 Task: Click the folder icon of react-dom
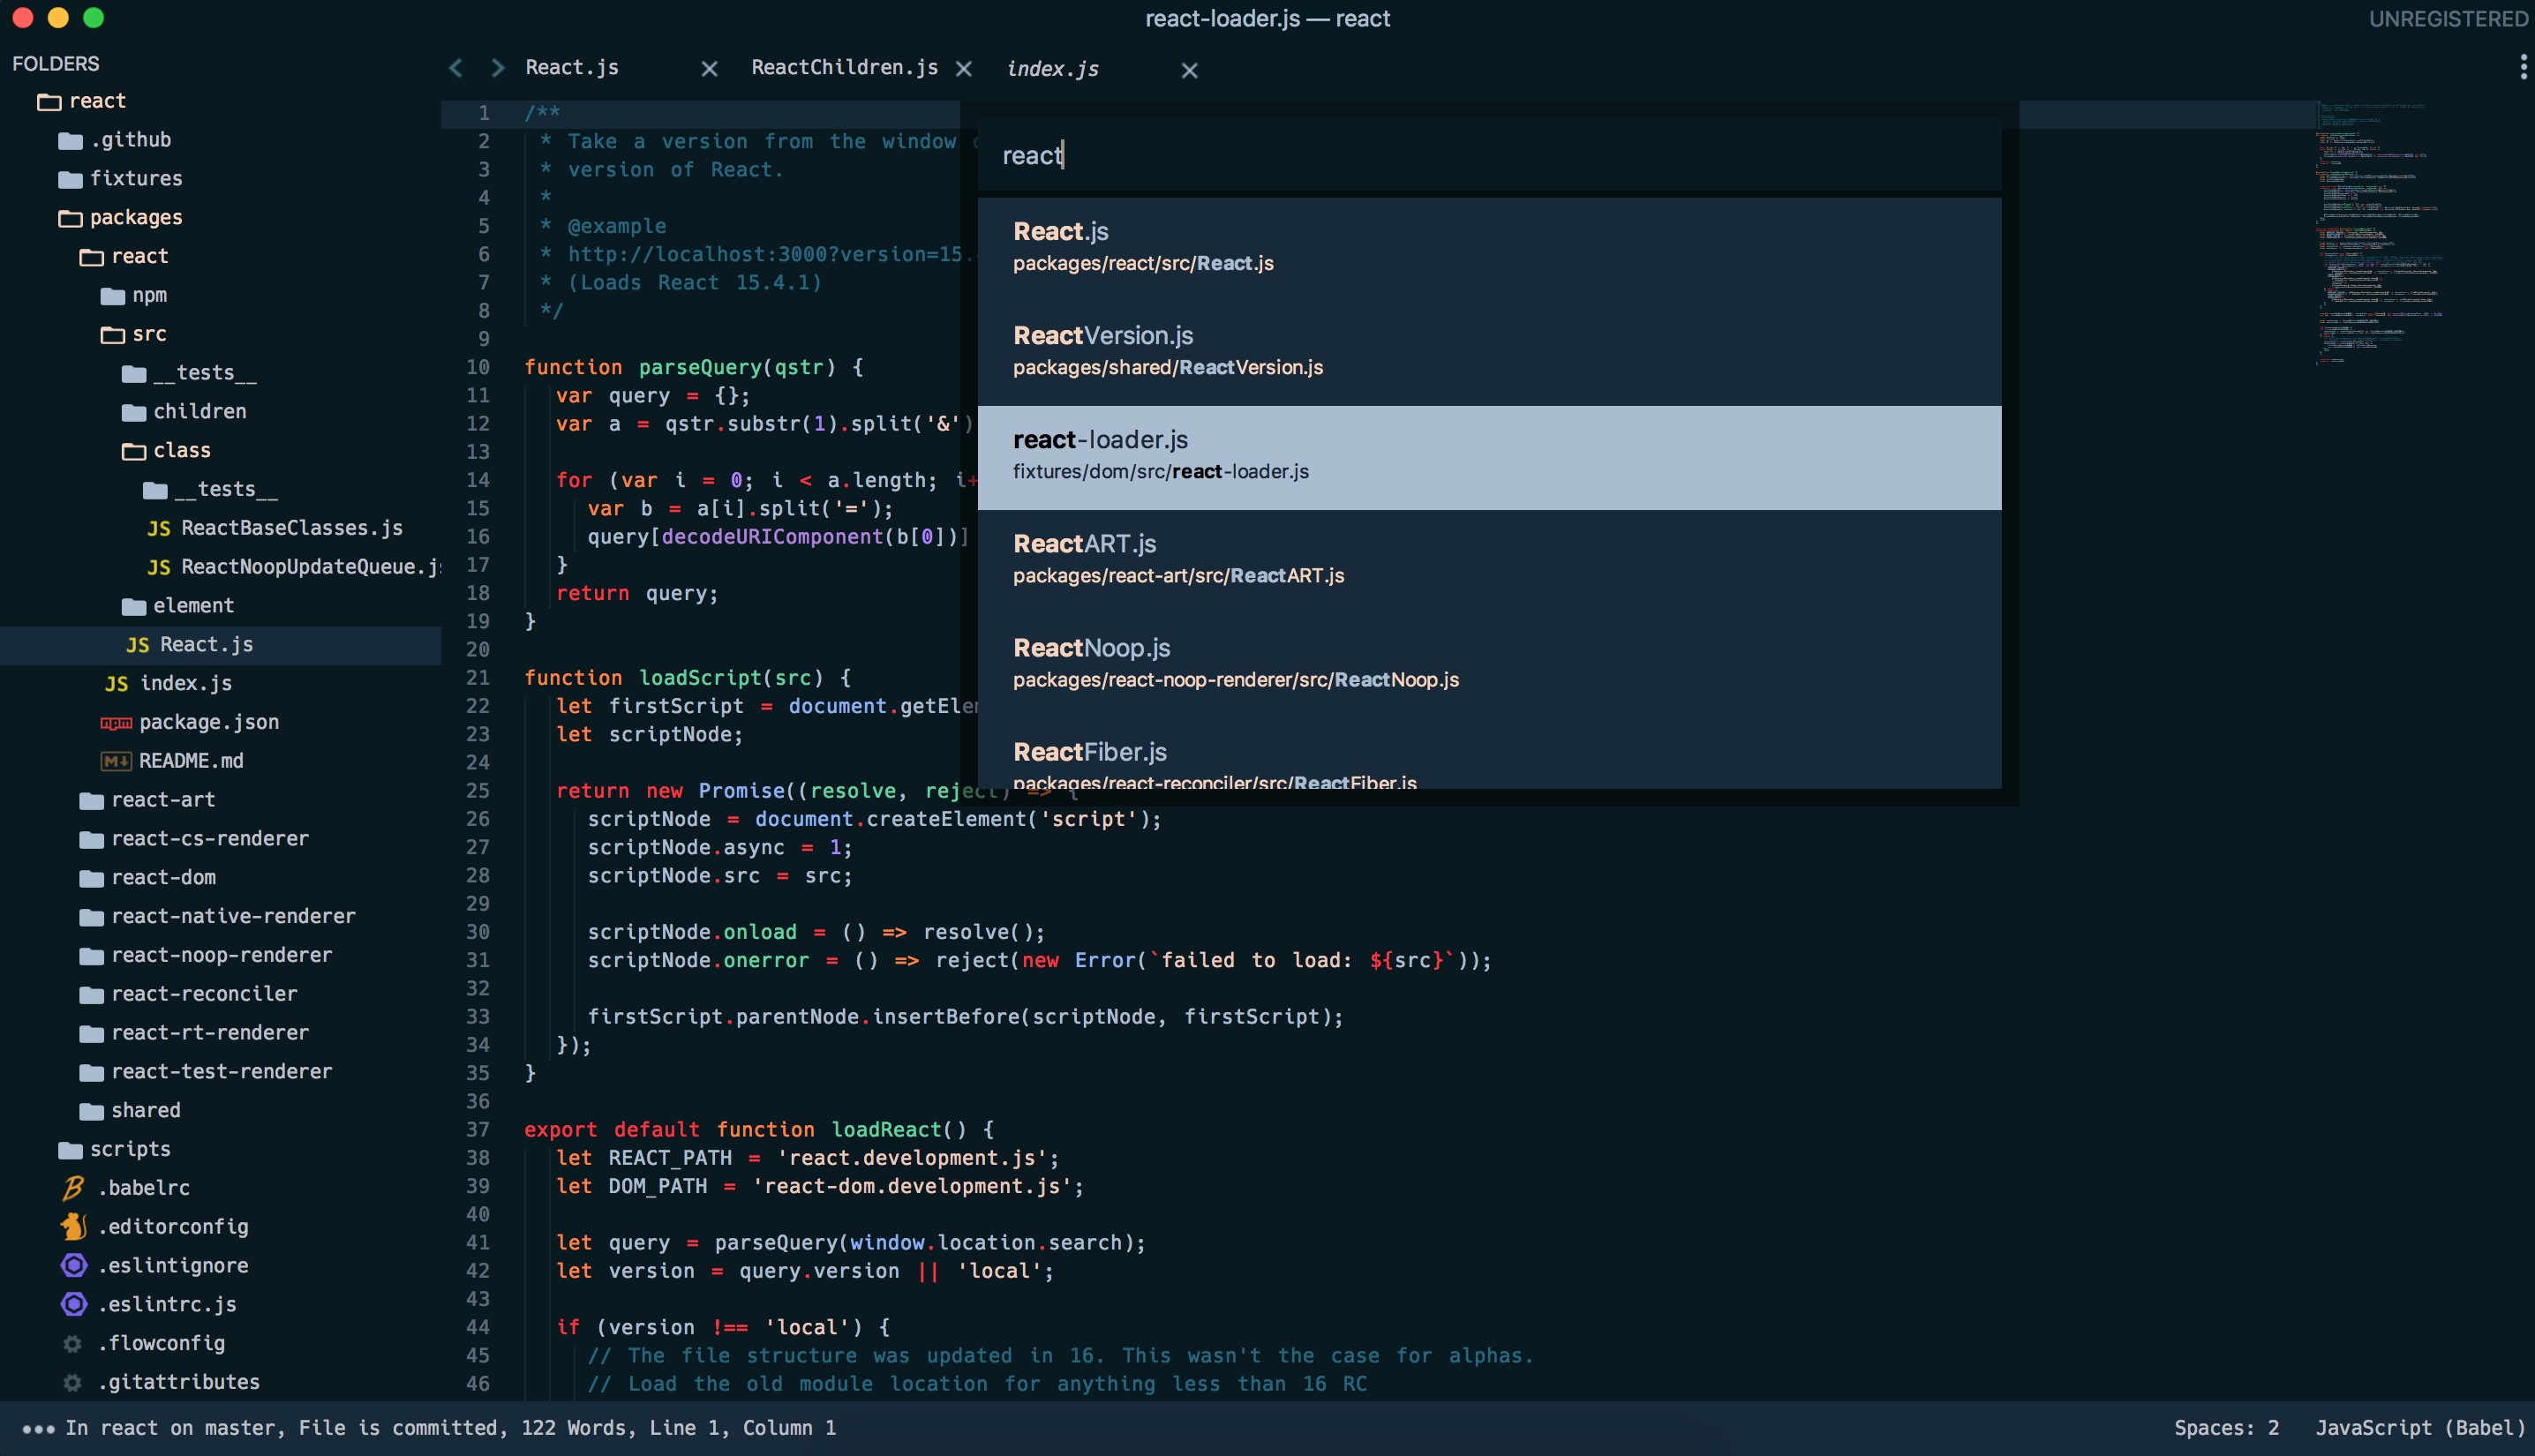[x=91, y=878]
